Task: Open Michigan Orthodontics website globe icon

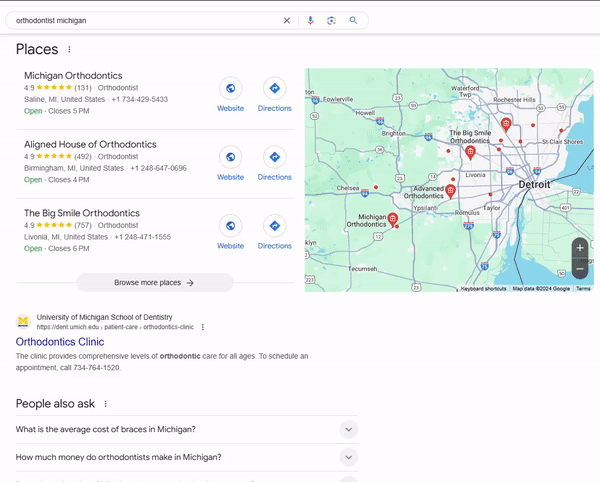Action: coord(230,88)
